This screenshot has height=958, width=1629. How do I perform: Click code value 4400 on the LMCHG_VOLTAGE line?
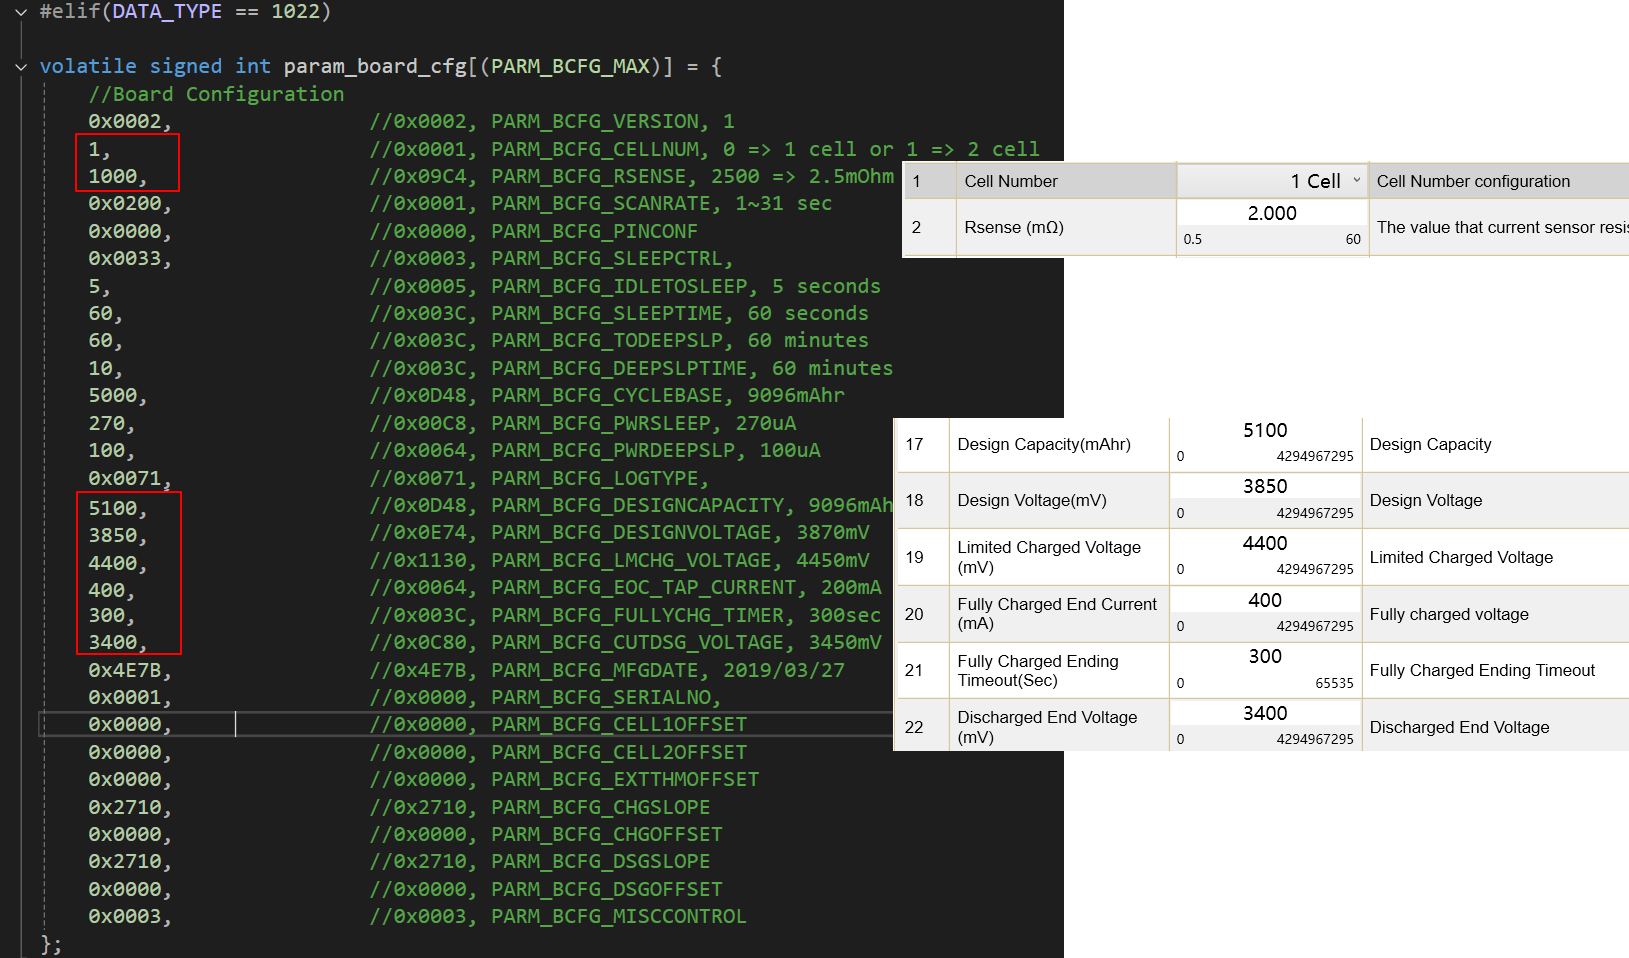click(112, 563)
